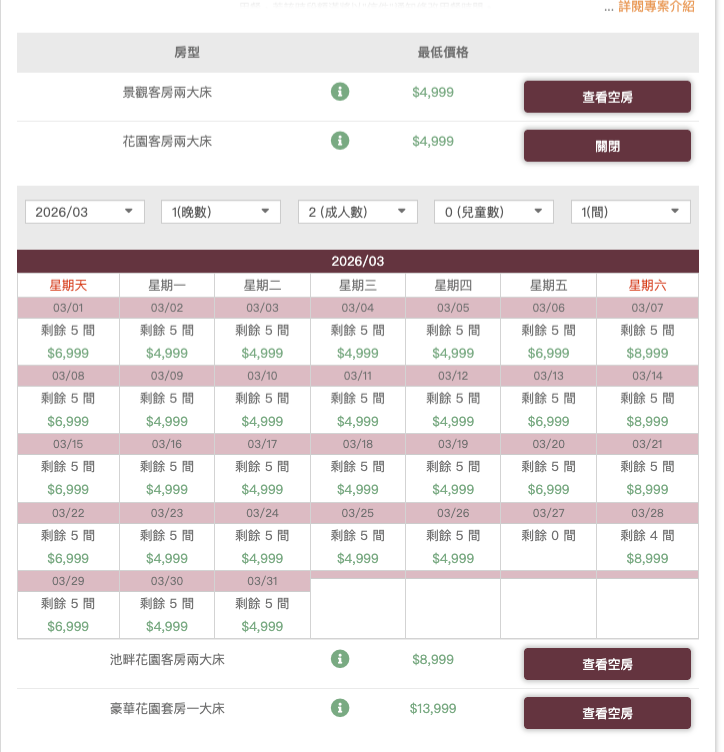Open the 1(晚數) nights dropdown
The height and width of the screenshot is (752, 724).
221,212
